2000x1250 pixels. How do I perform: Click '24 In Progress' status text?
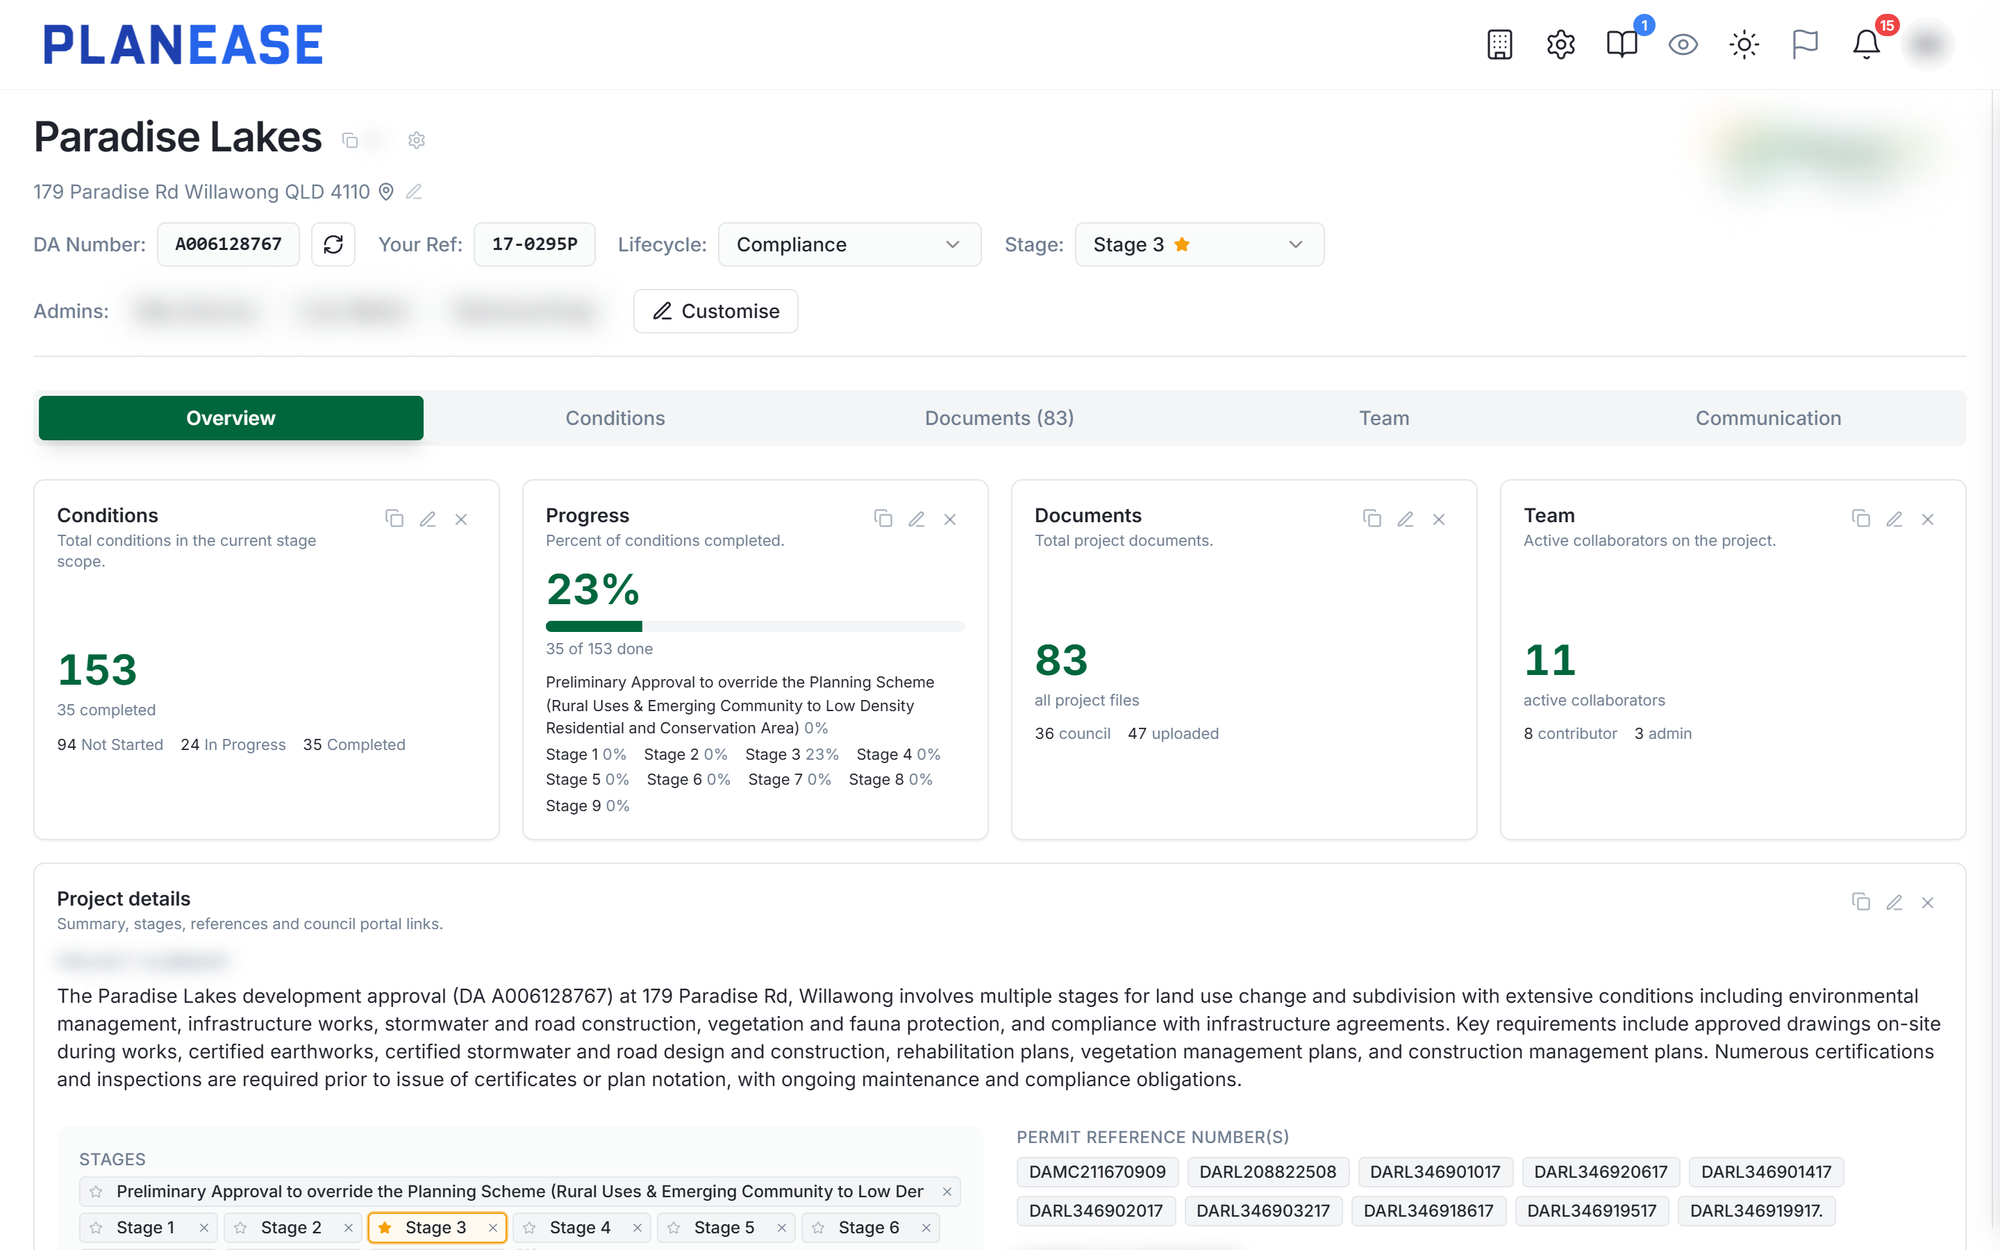click(233, 745)
